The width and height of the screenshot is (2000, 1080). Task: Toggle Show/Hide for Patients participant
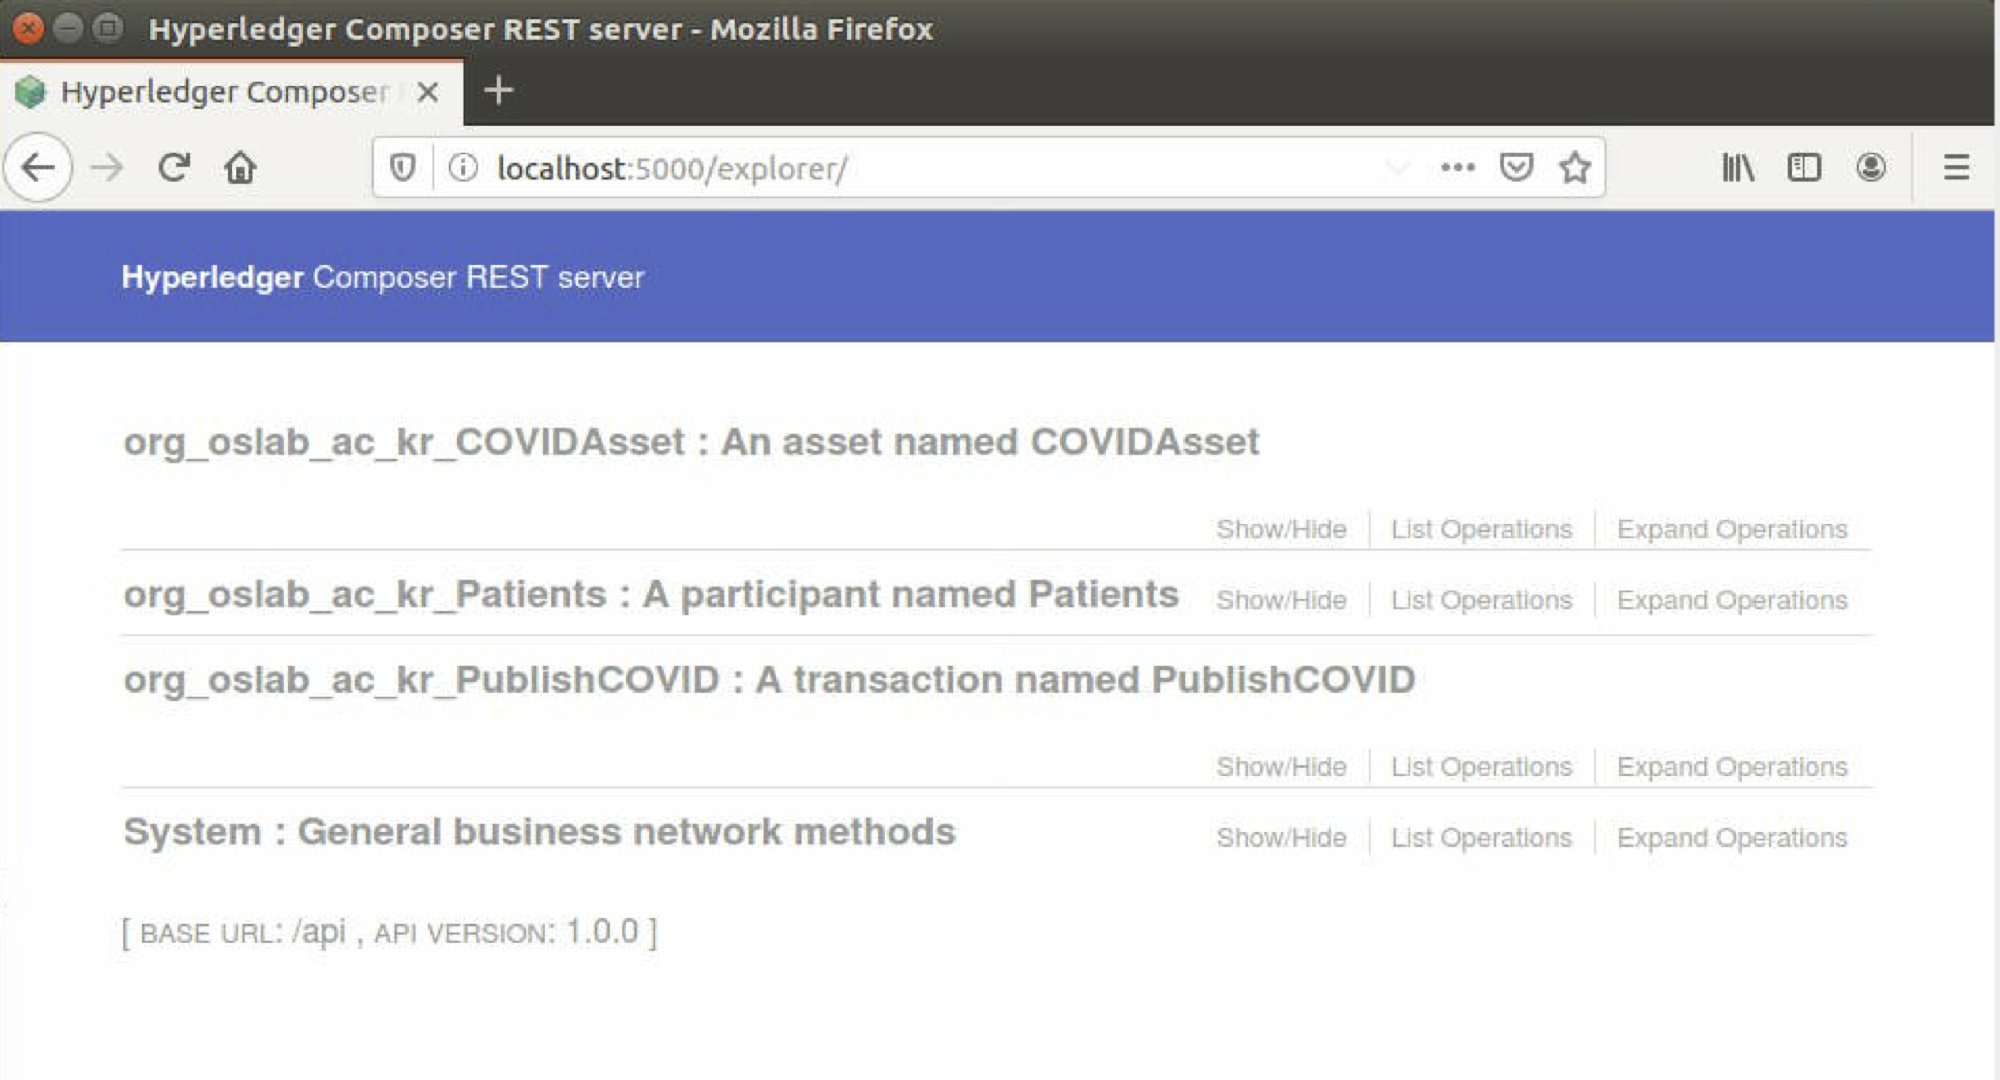1281,600
